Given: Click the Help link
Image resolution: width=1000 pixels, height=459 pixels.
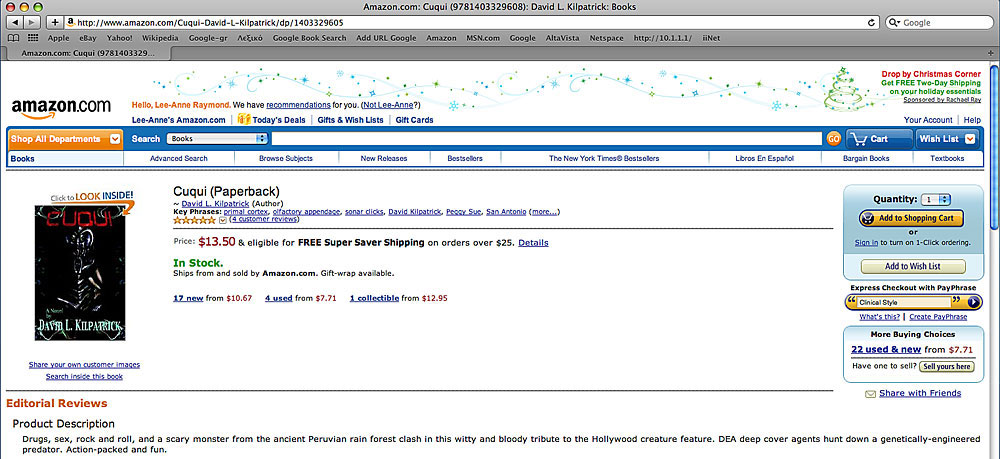Looking at the screenshot, I should (x=972, y=120).
